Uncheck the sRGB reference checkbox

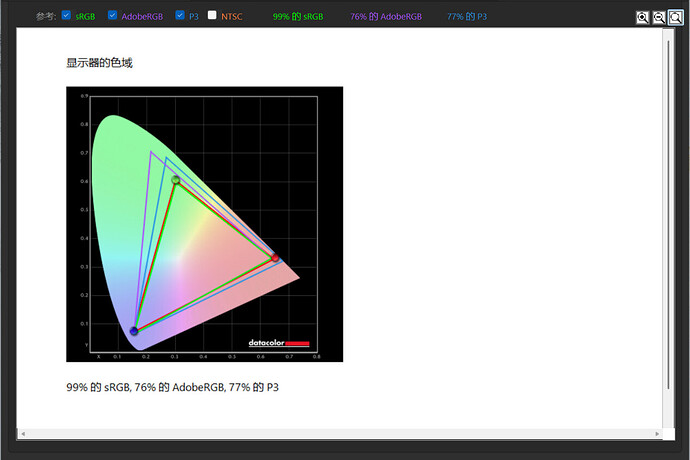(66, 15)
